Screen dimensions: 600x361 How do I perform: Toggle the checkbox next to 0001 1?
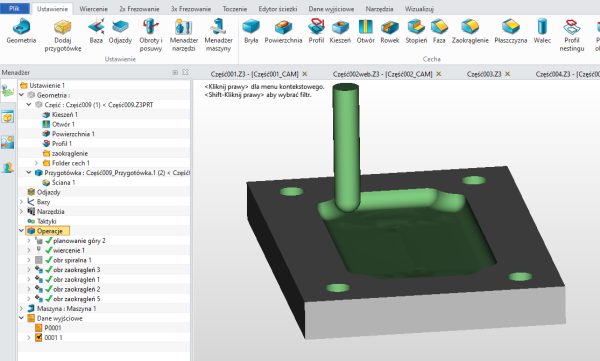(x=38, y=337)
